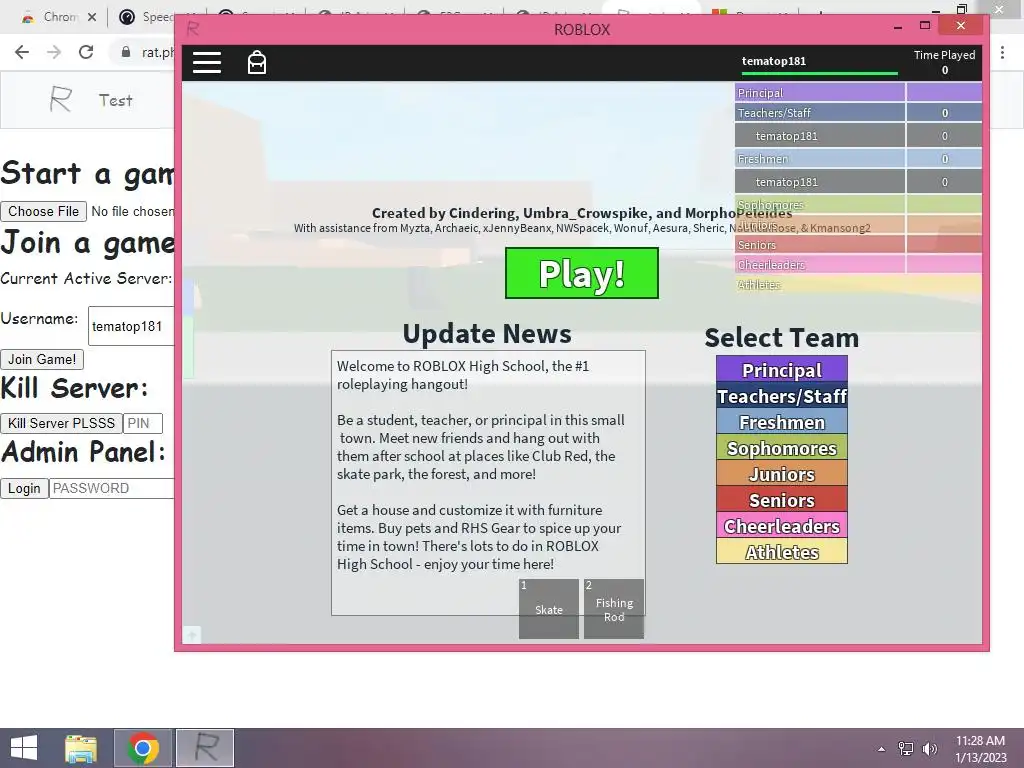
Task: Click the green Play! button
Action: (581, 273)
